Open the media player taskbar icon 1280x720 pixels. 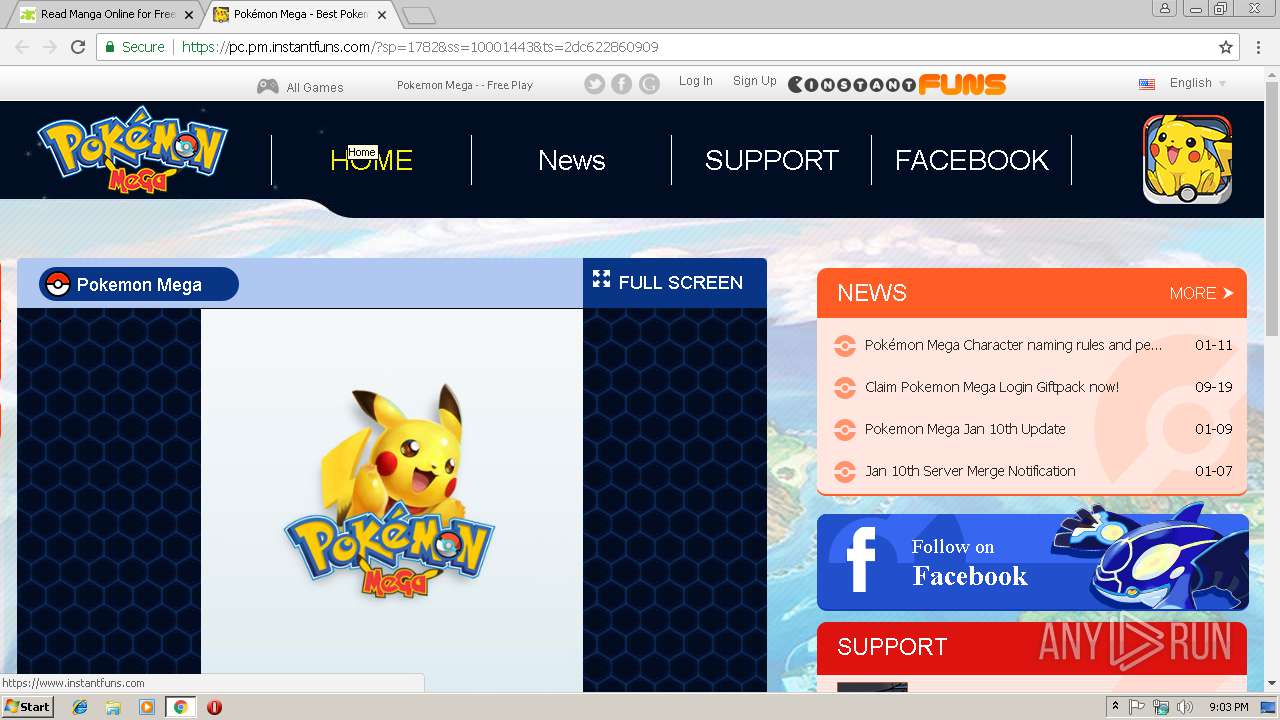click(147, 707)
